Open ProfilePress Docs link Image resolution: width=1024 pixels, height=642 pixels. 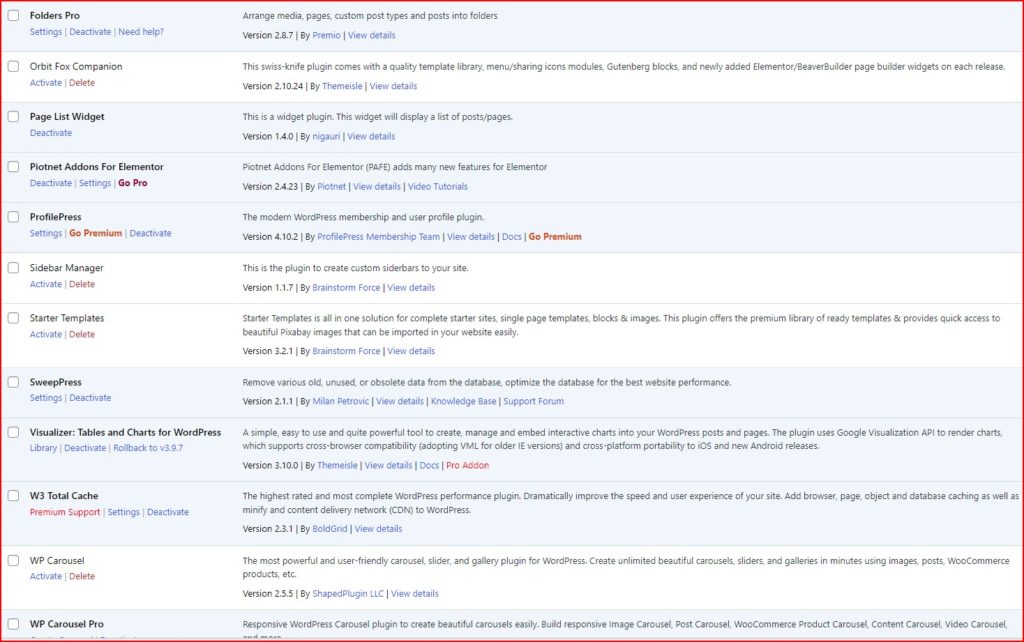(x=512, y=236)
